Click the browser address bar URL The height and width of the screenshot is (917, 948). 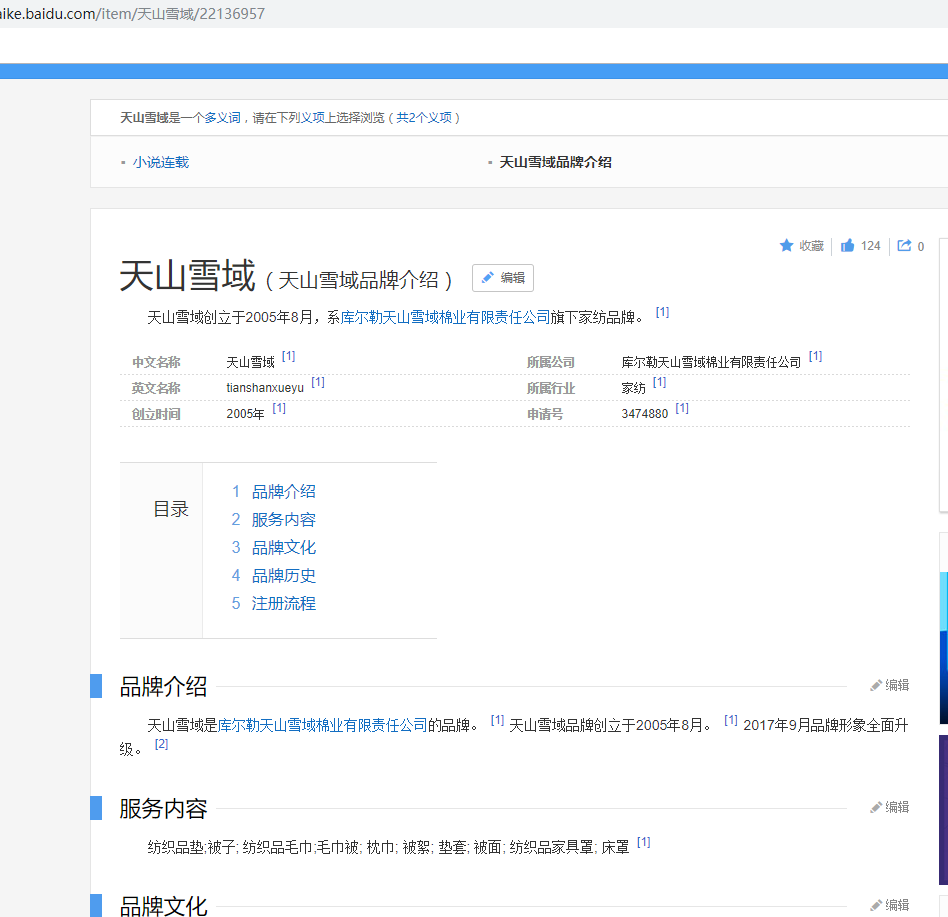(x=132, y=13)
